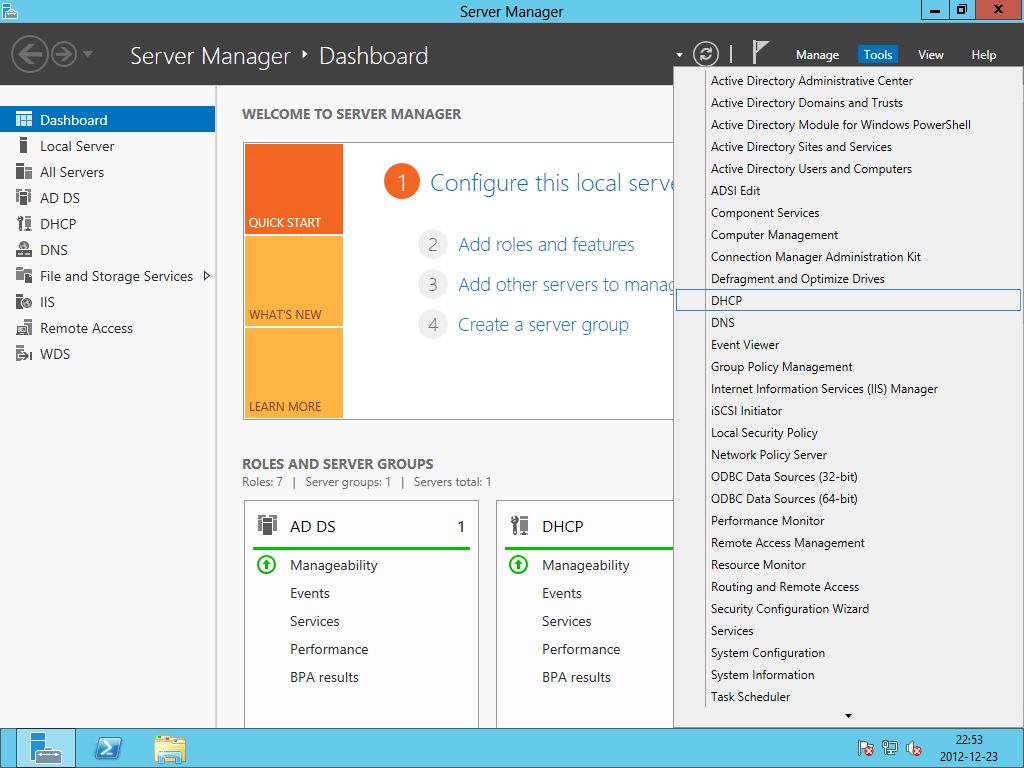Click Action Center flag in tray
This screenshot has height=768, width=1024.
(866, 748)
